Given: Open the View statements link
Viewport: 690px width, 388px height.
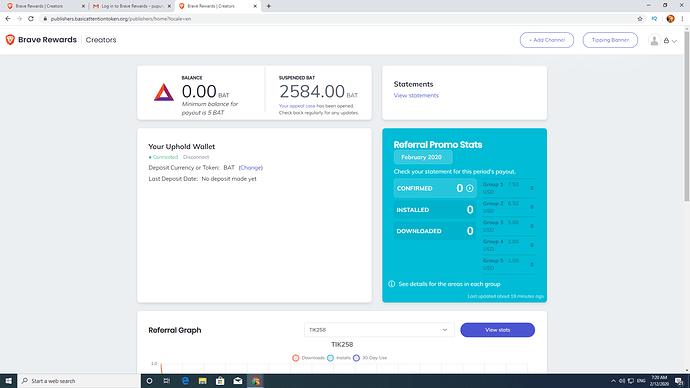Looking at the screenshot, I should [x=416, y=95].
